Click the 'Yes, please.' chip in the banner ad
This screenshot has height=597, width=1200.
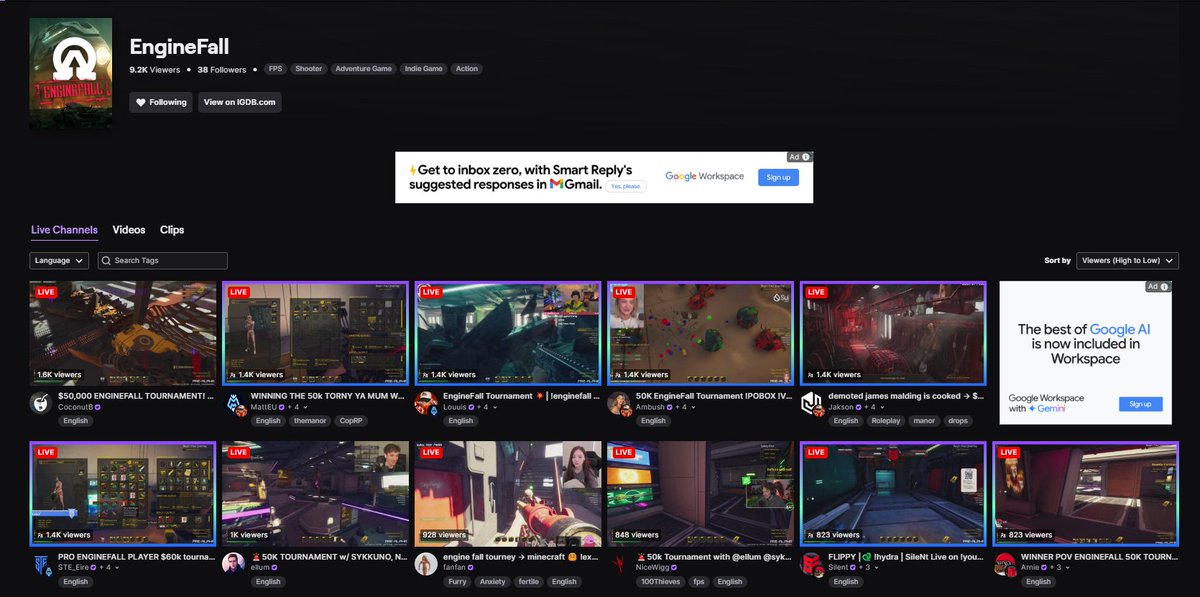(626, 186)
